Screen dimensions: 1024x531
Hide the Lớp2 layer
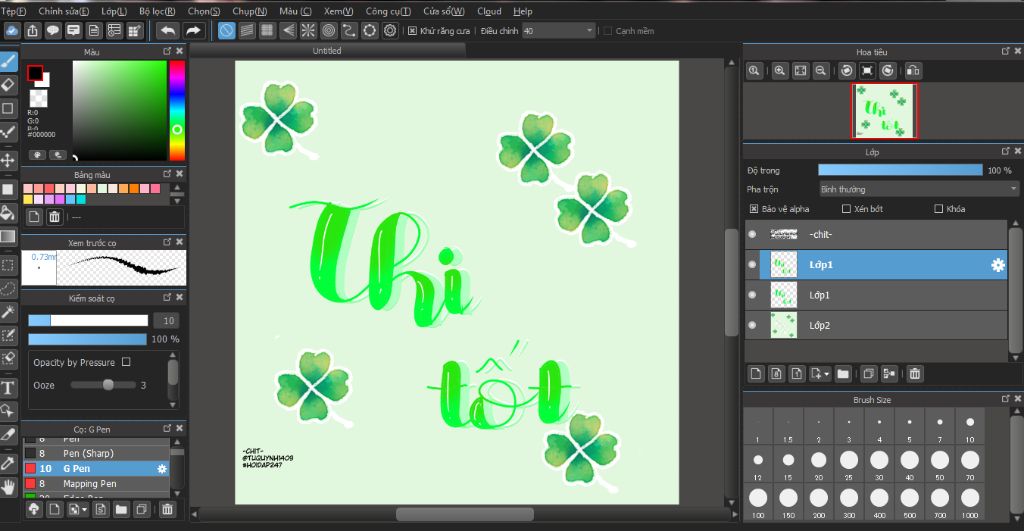[752, 325]
